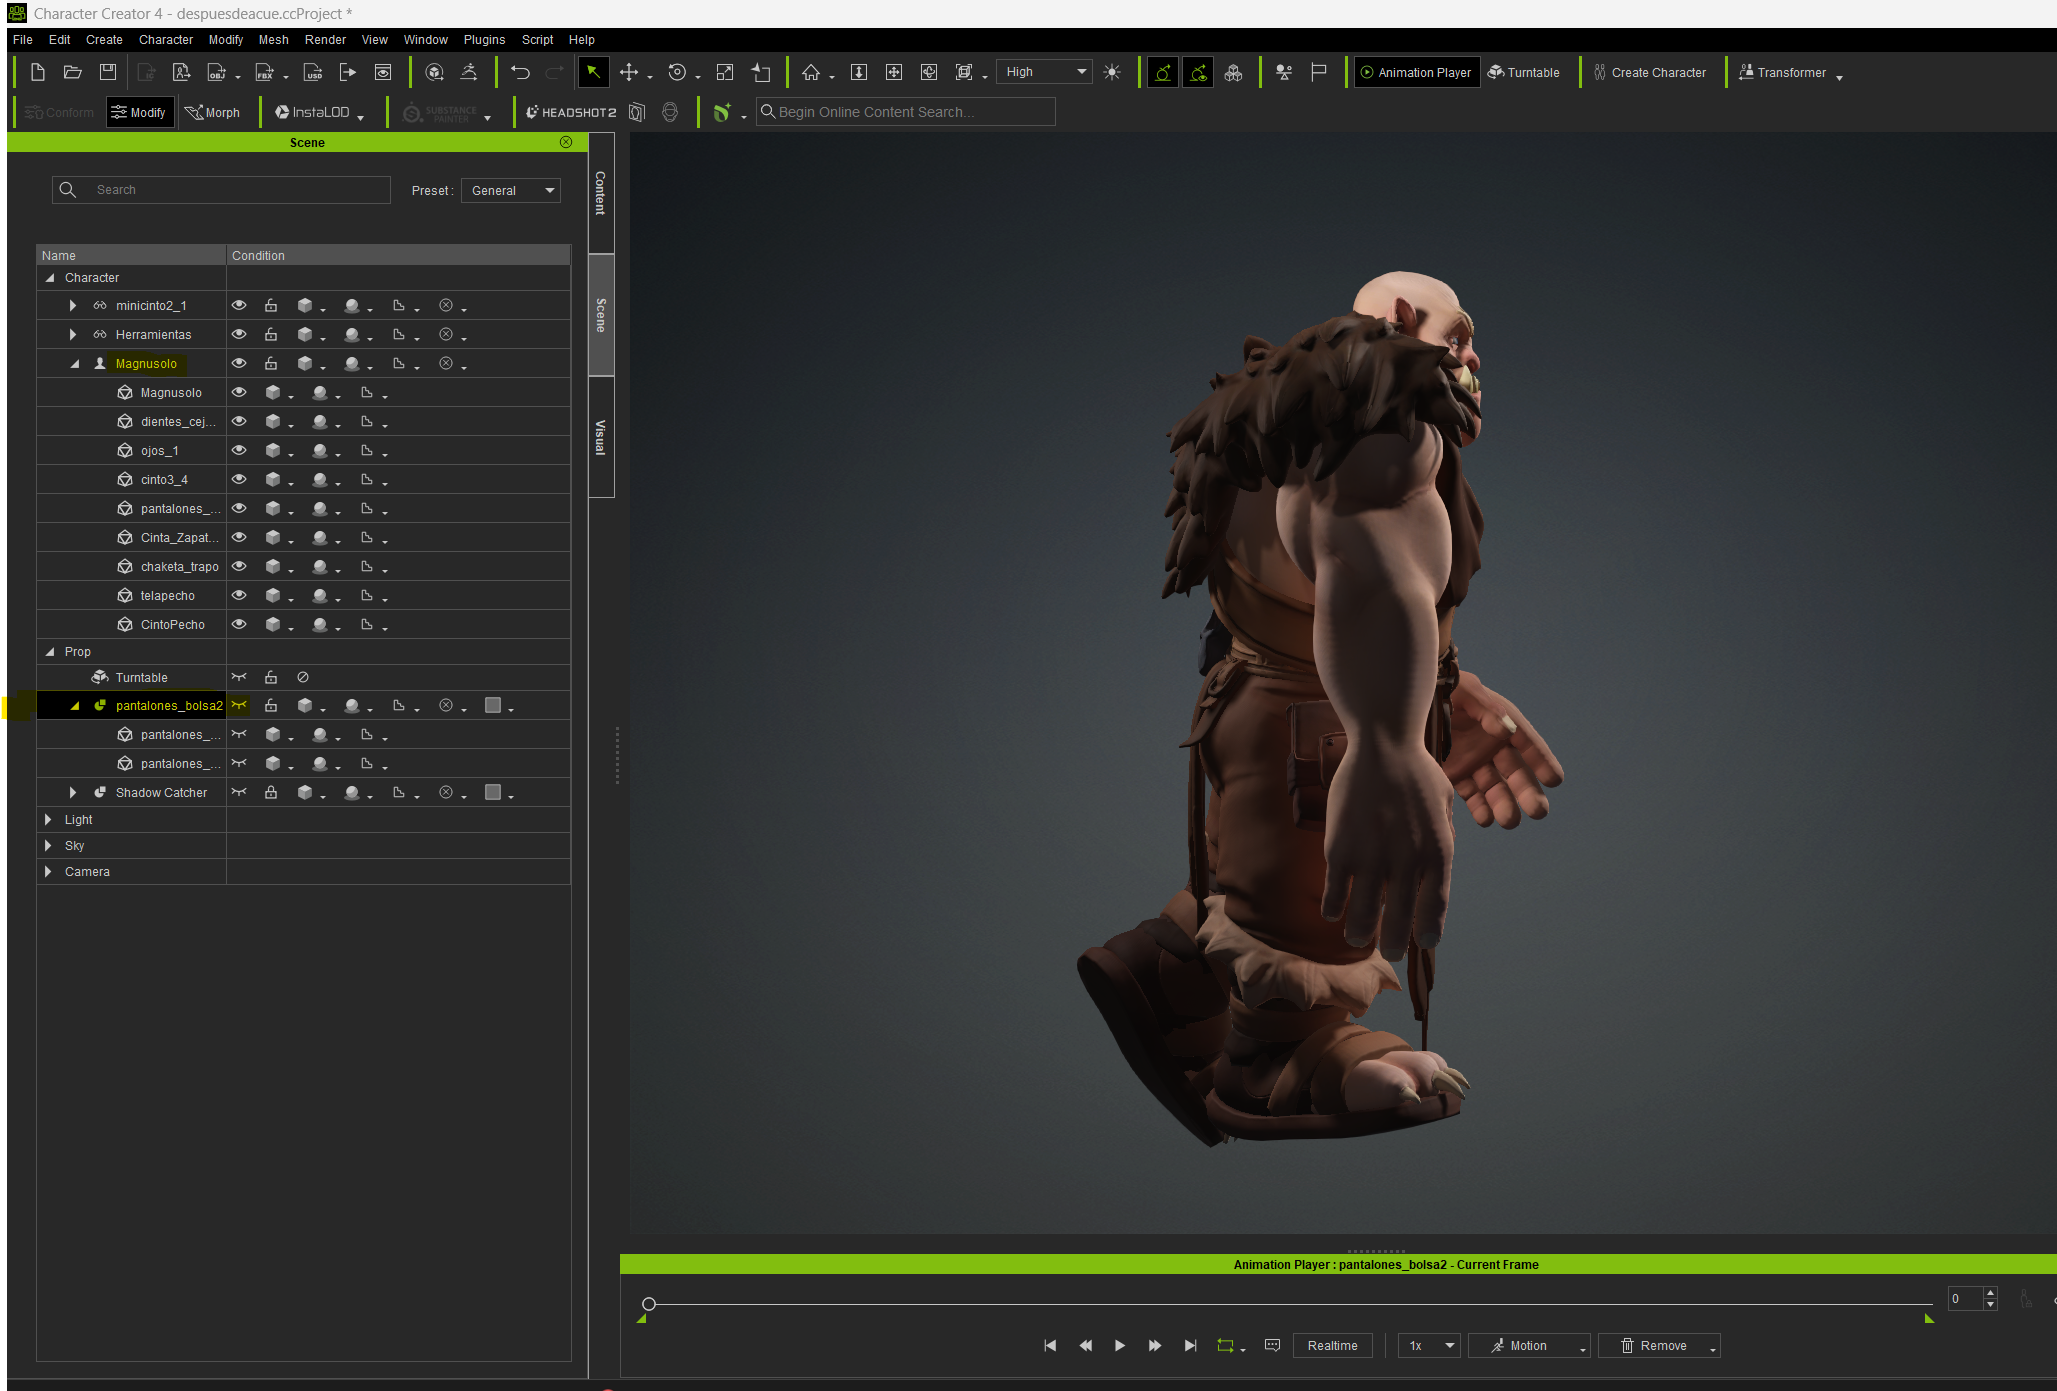Open the Plugins menu

(x=484, y=40)
